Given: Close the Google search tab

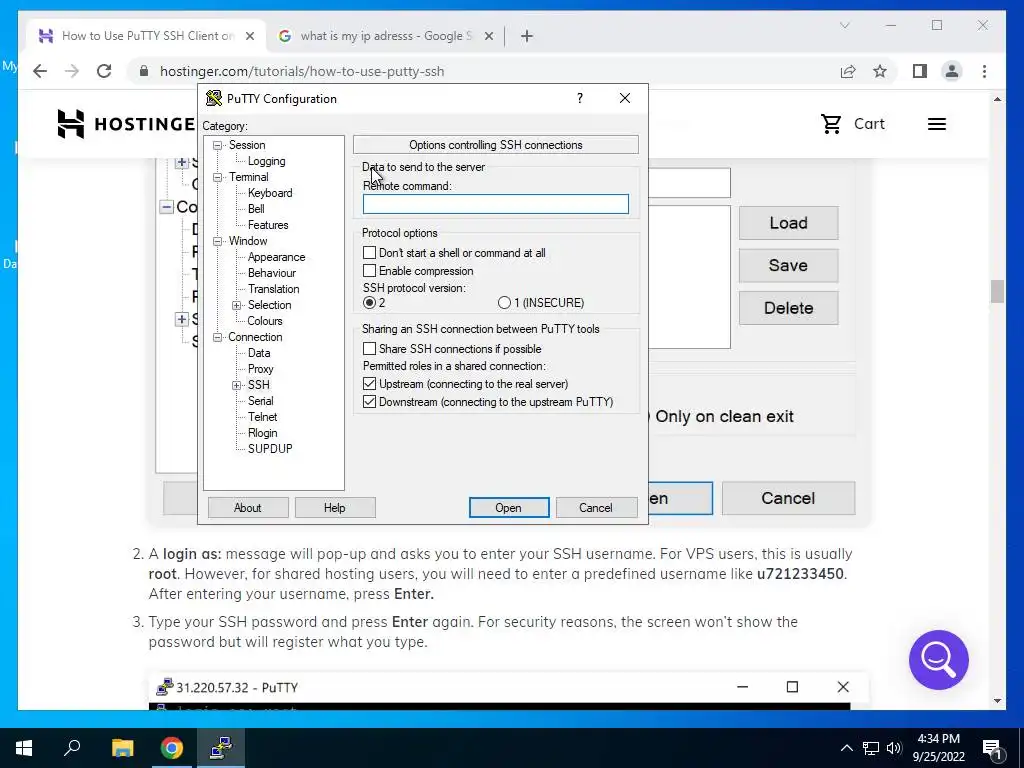Looking at the screenshot, I should pos(488,36).
